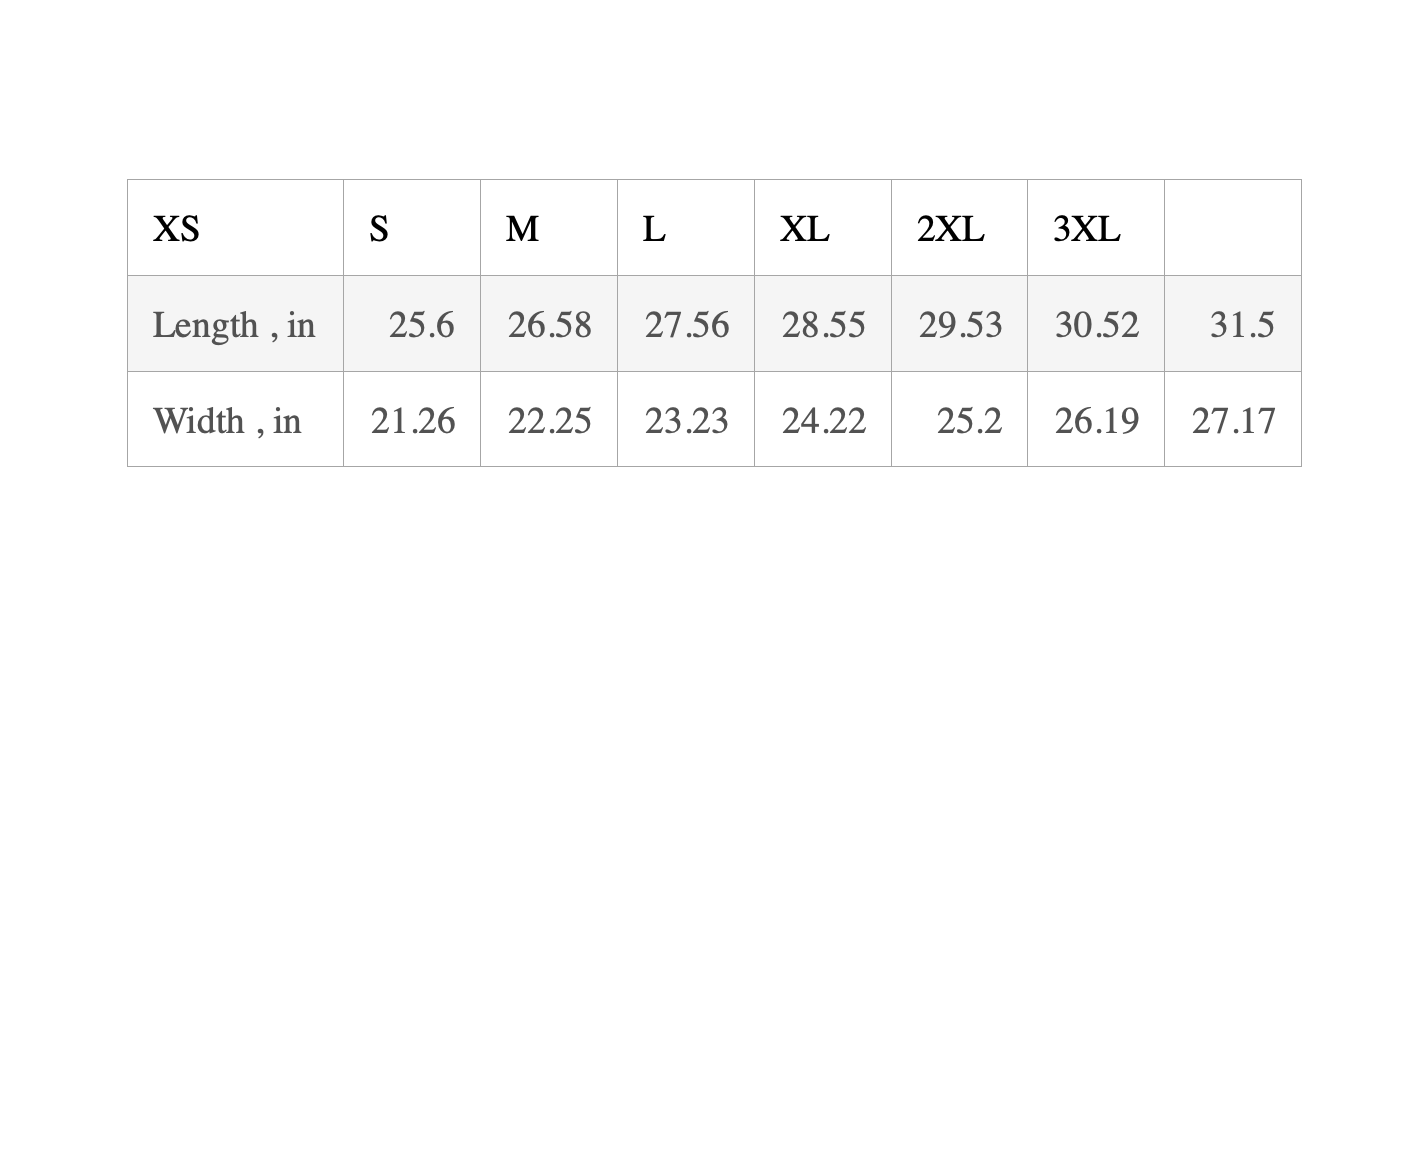Click the width value 25.2
1414x1176 pixels.
tap(969, 421)
